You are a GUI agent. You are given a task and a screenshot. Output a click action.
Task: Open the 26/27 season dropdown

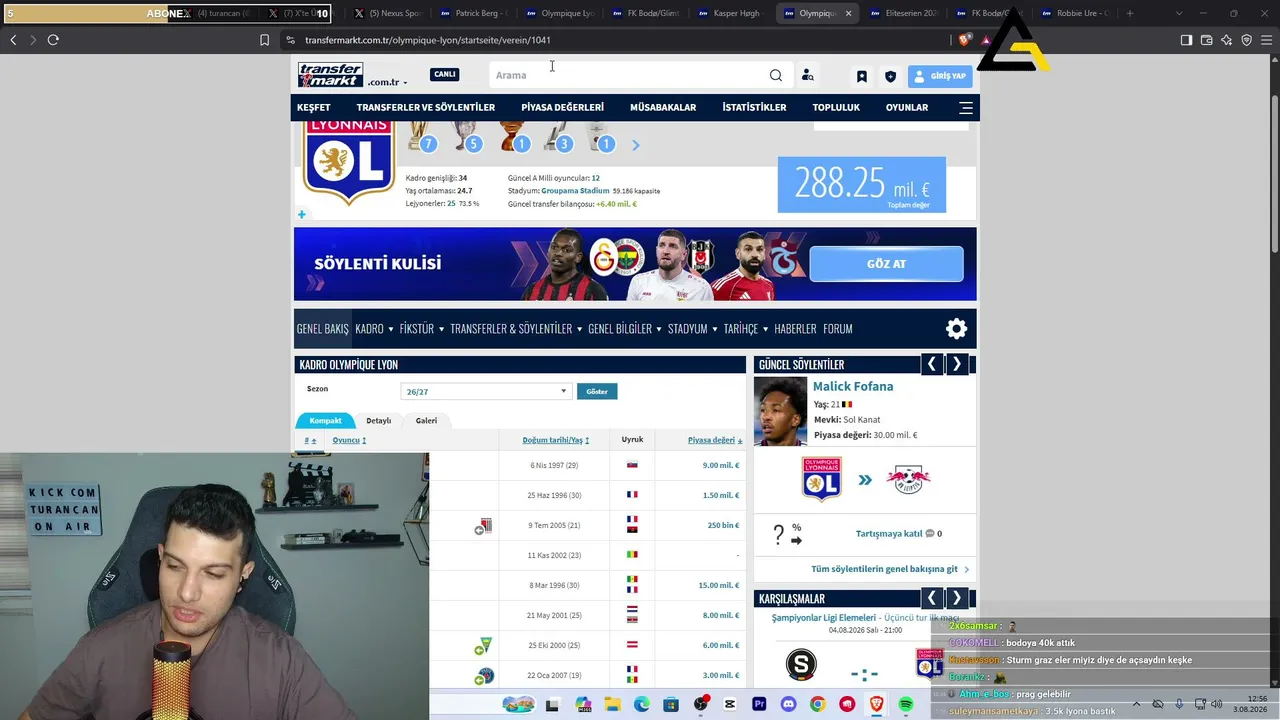[485, 391]
